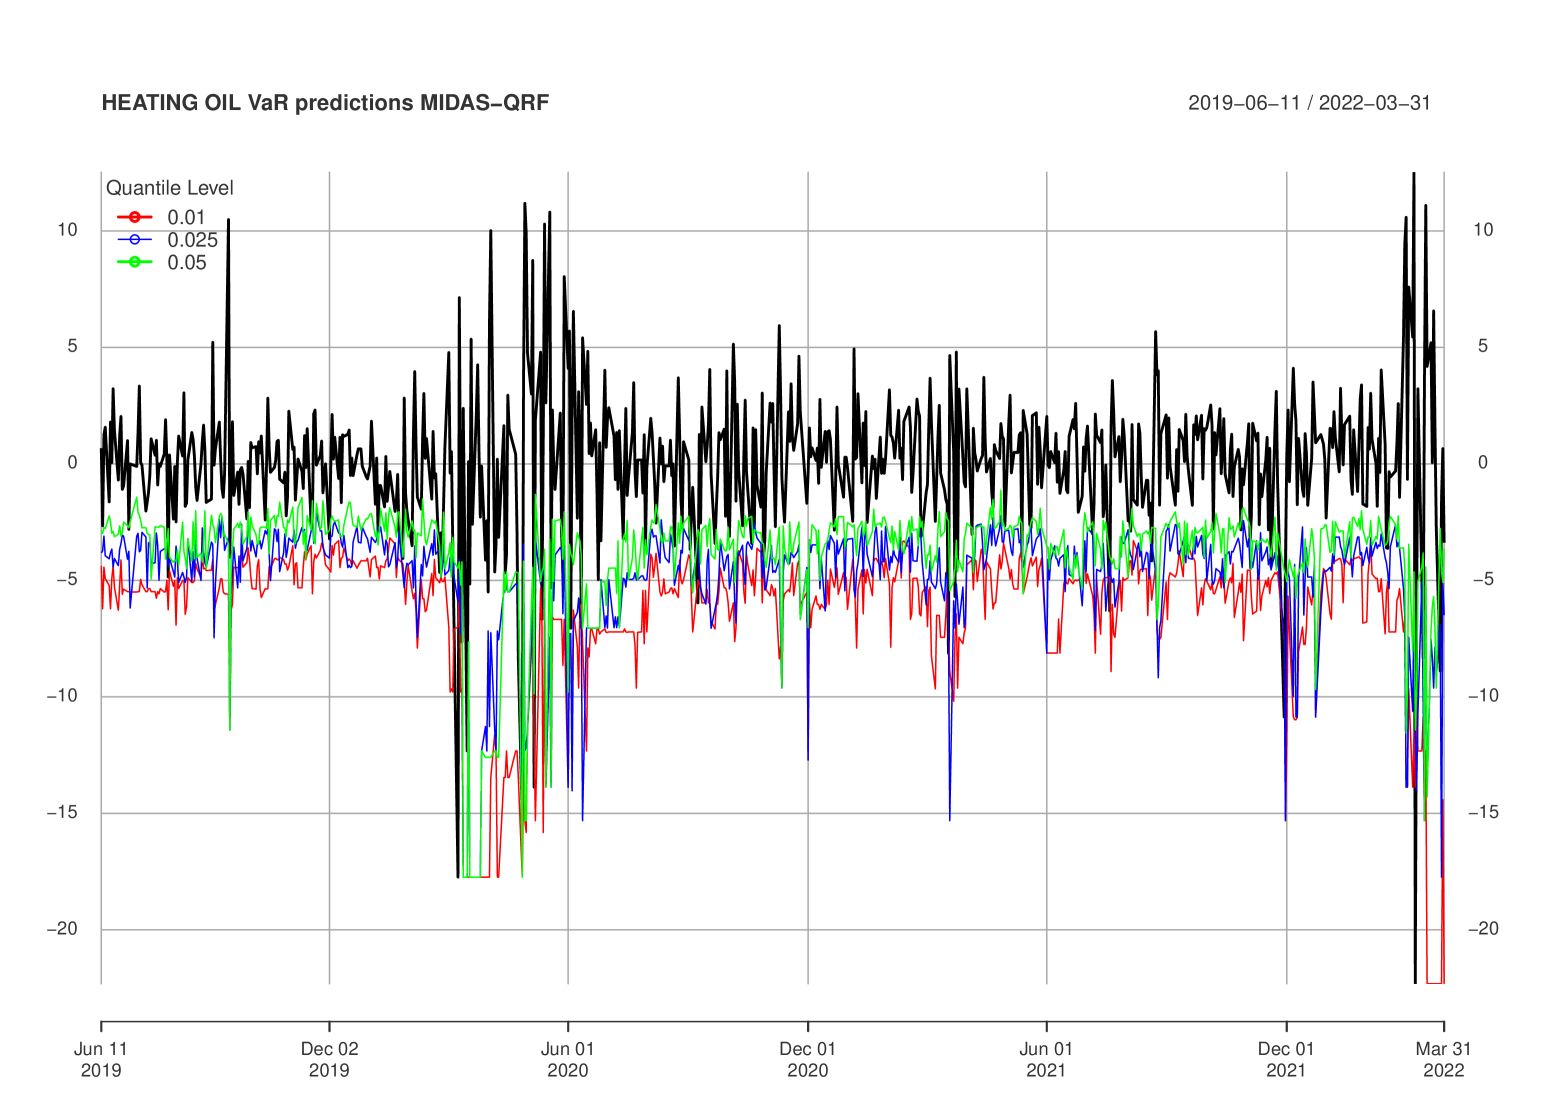Click the right y-axis 0 label
This screenshot has width=1544, height=1093.
click(x=1482, y=463)
